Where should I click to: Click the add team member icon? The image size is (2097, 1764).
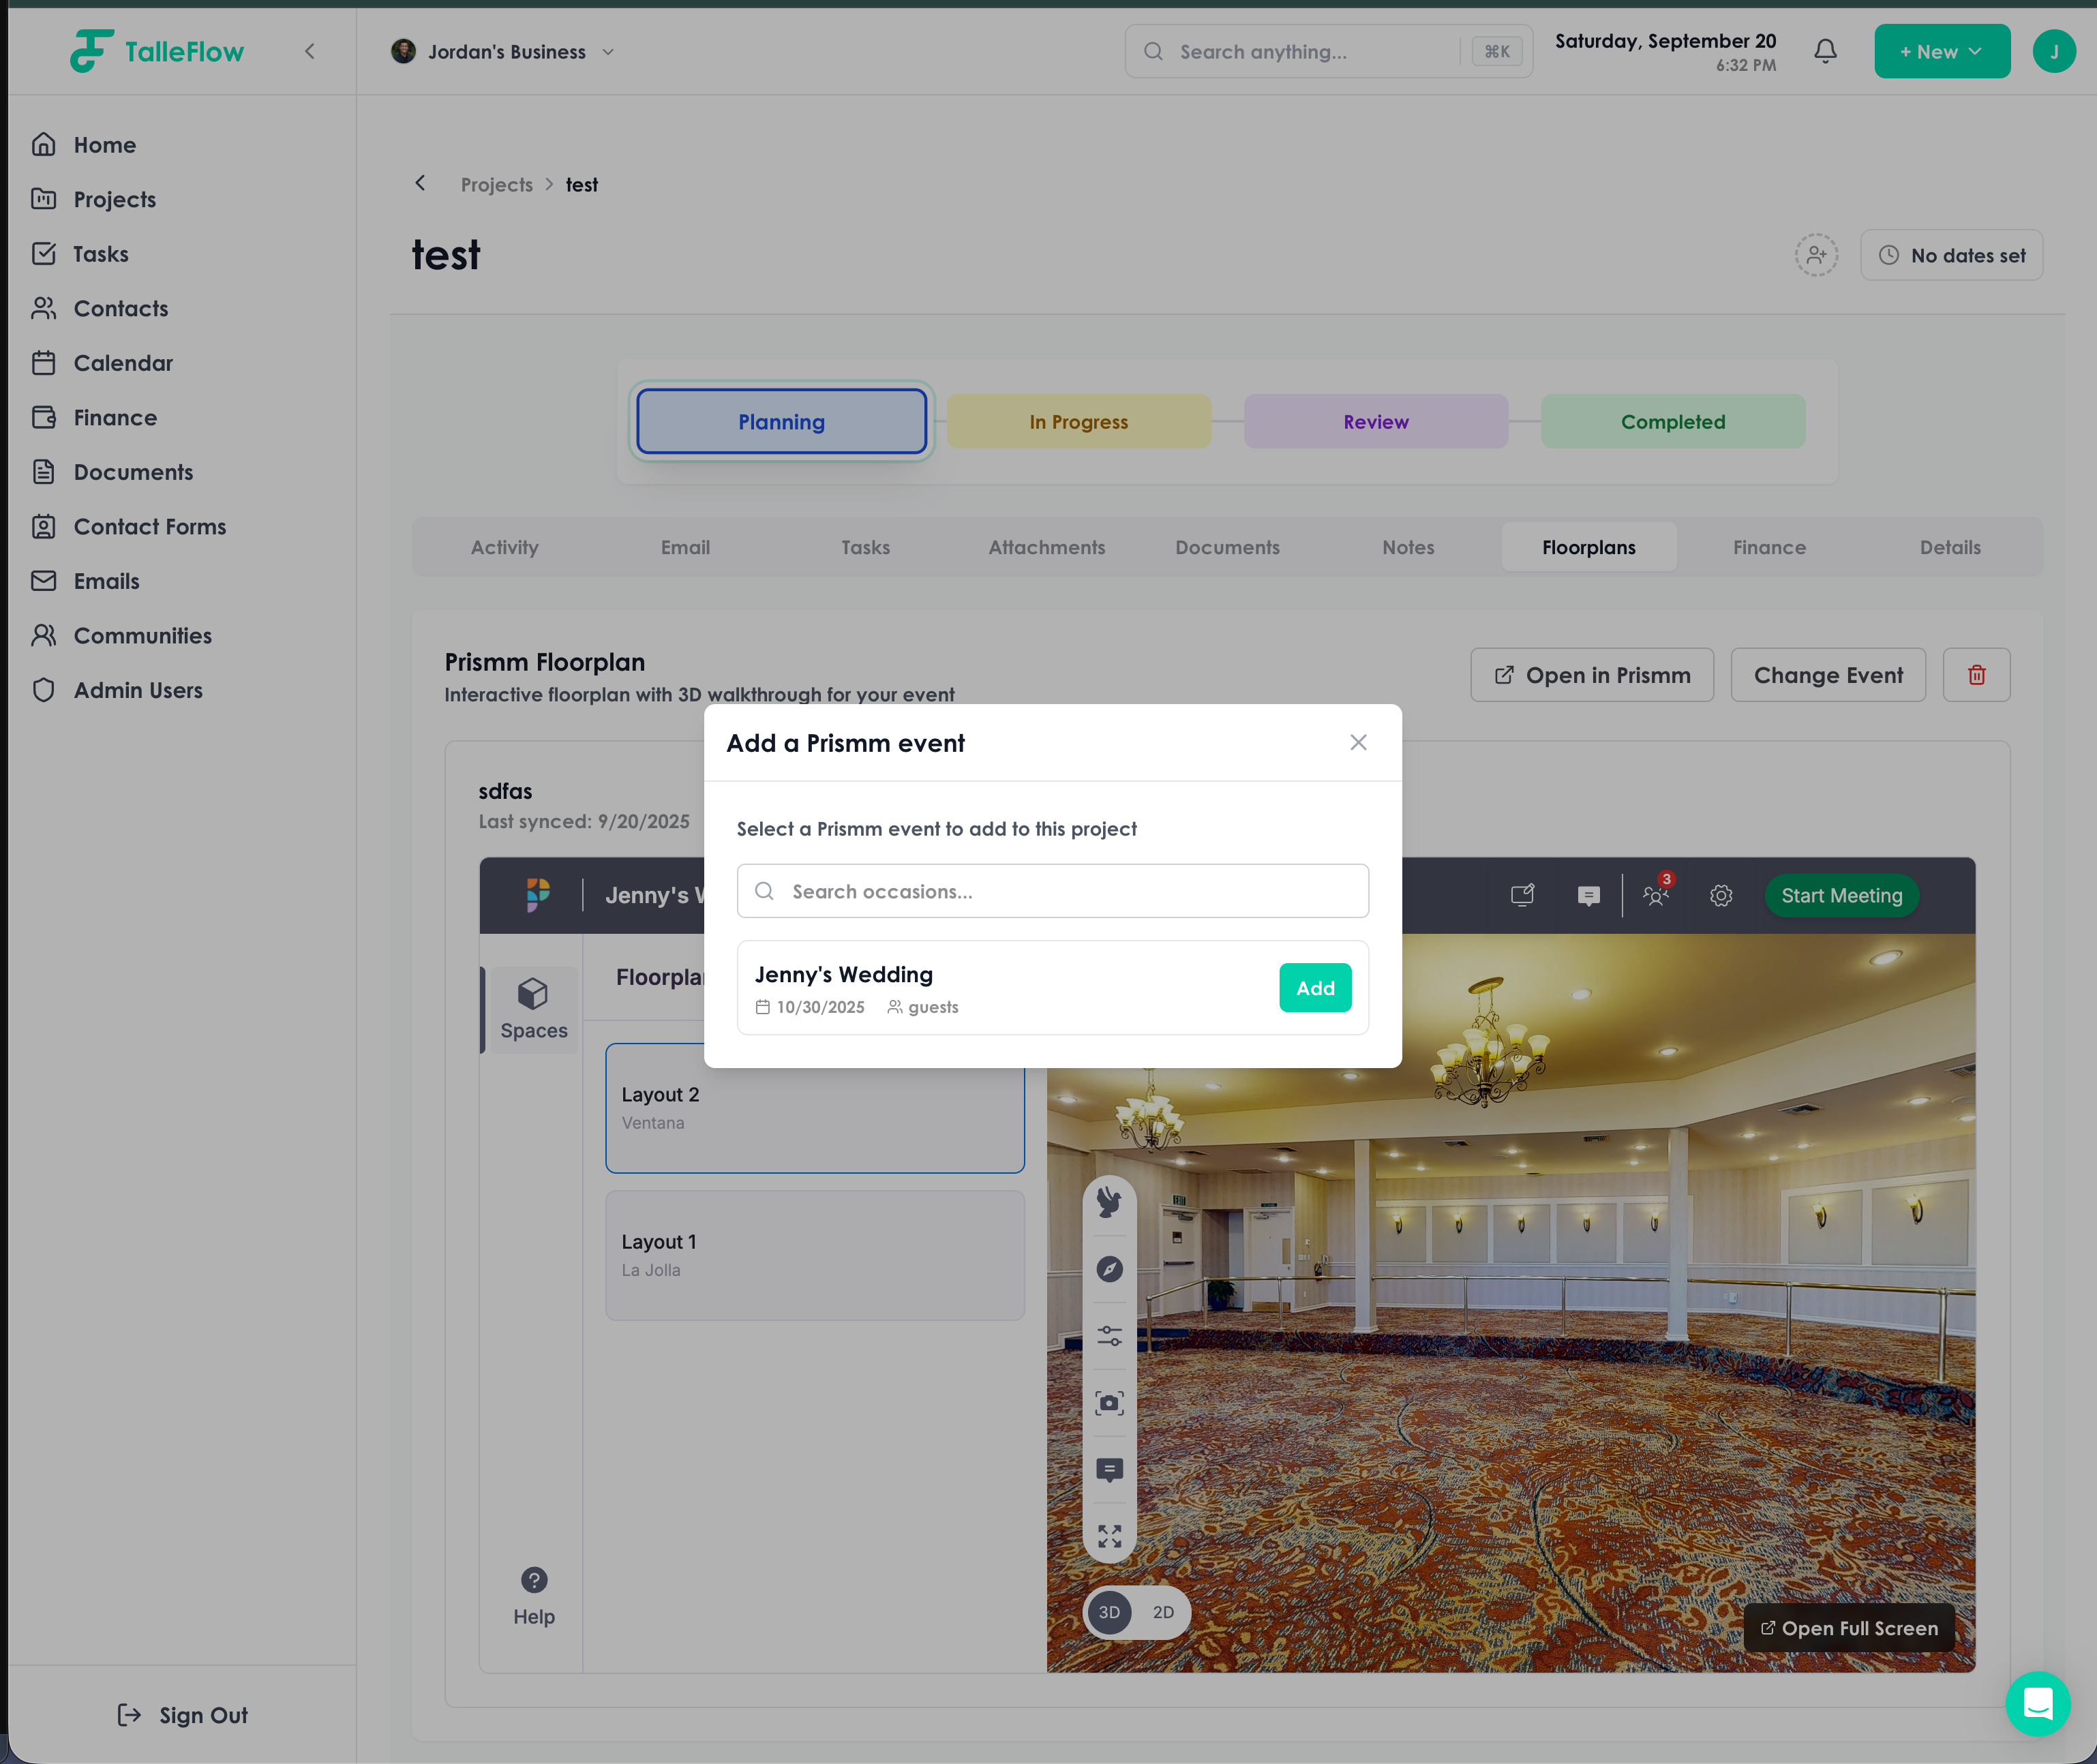coord(1816,255)
